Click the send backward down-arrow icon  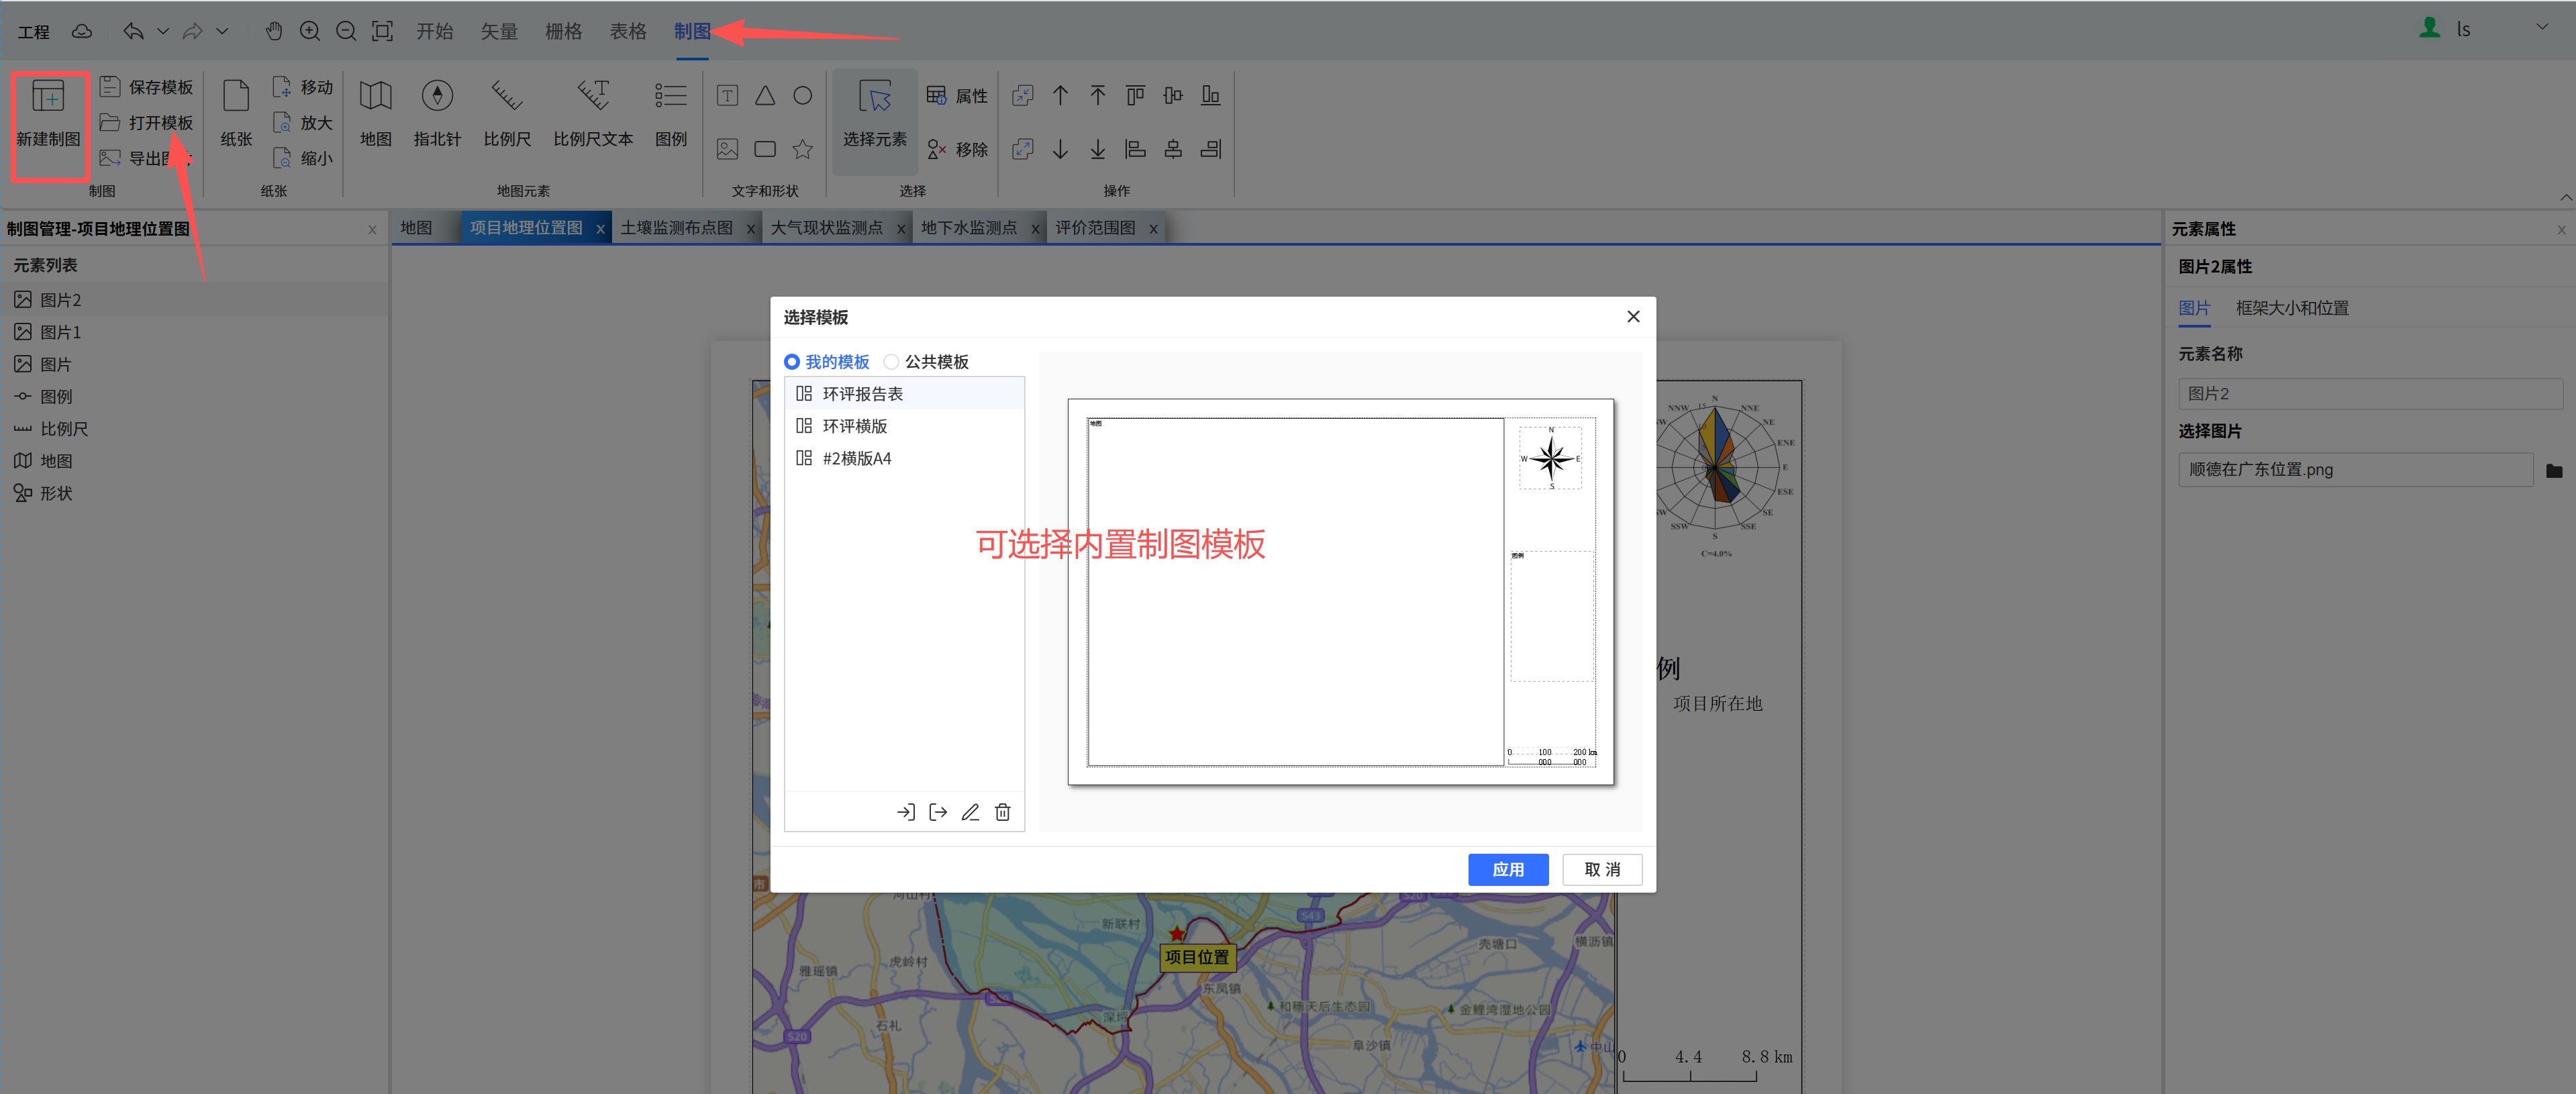click(1060, 149)
